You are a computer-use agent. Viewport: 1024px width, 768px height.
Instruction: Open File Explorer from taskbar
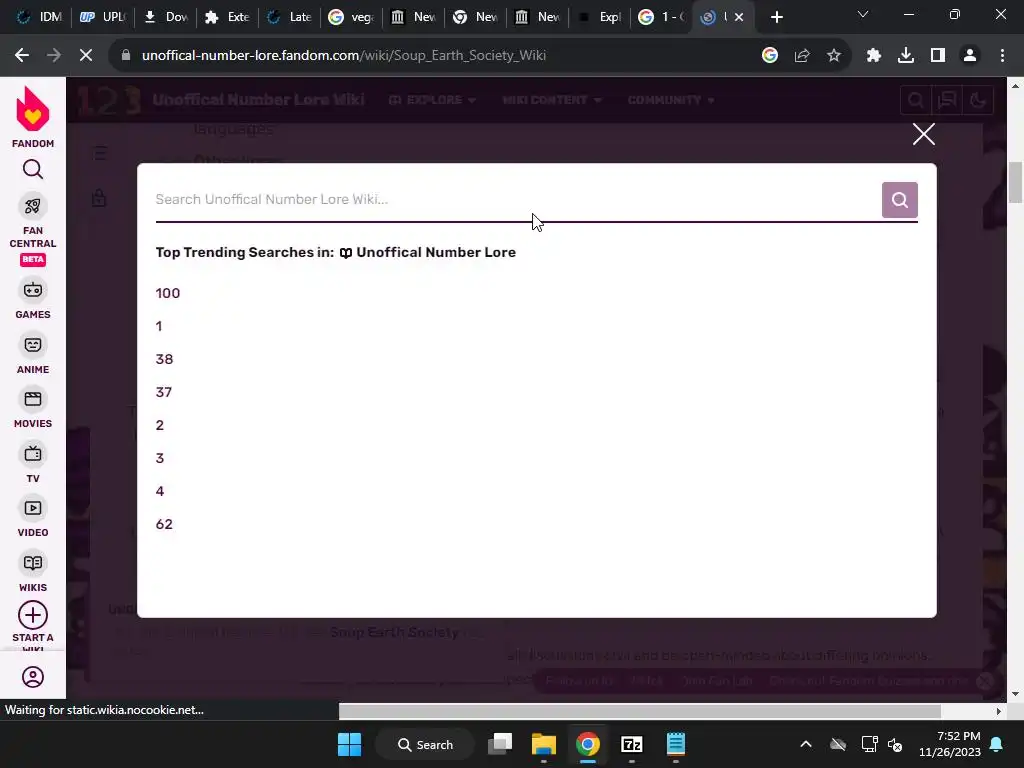543,744
